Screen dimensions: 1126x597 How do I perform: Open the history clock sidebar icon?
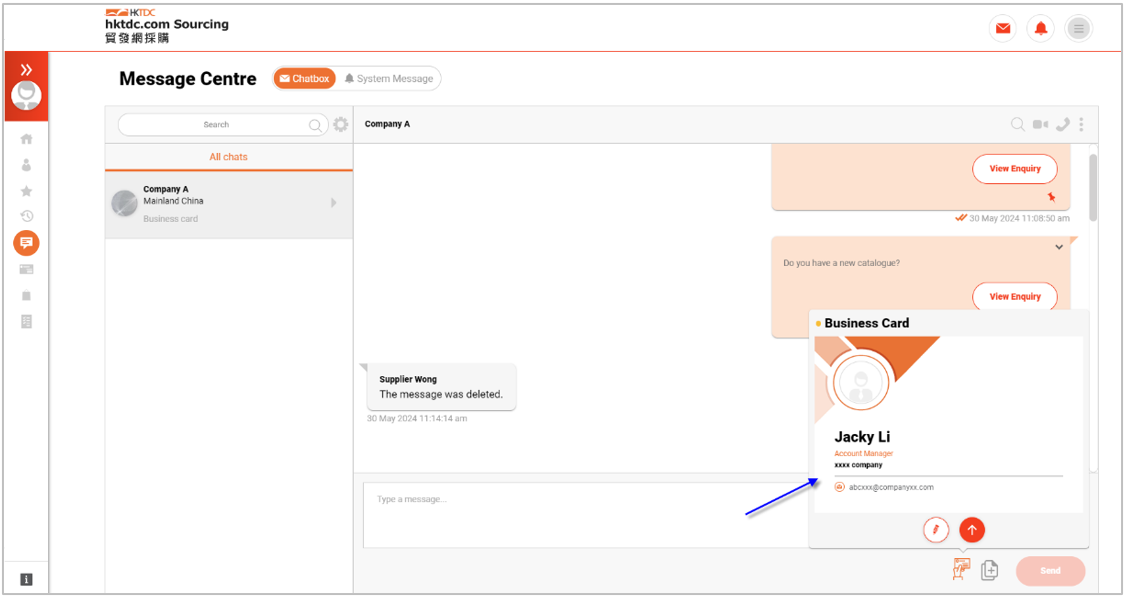(26, 216)
